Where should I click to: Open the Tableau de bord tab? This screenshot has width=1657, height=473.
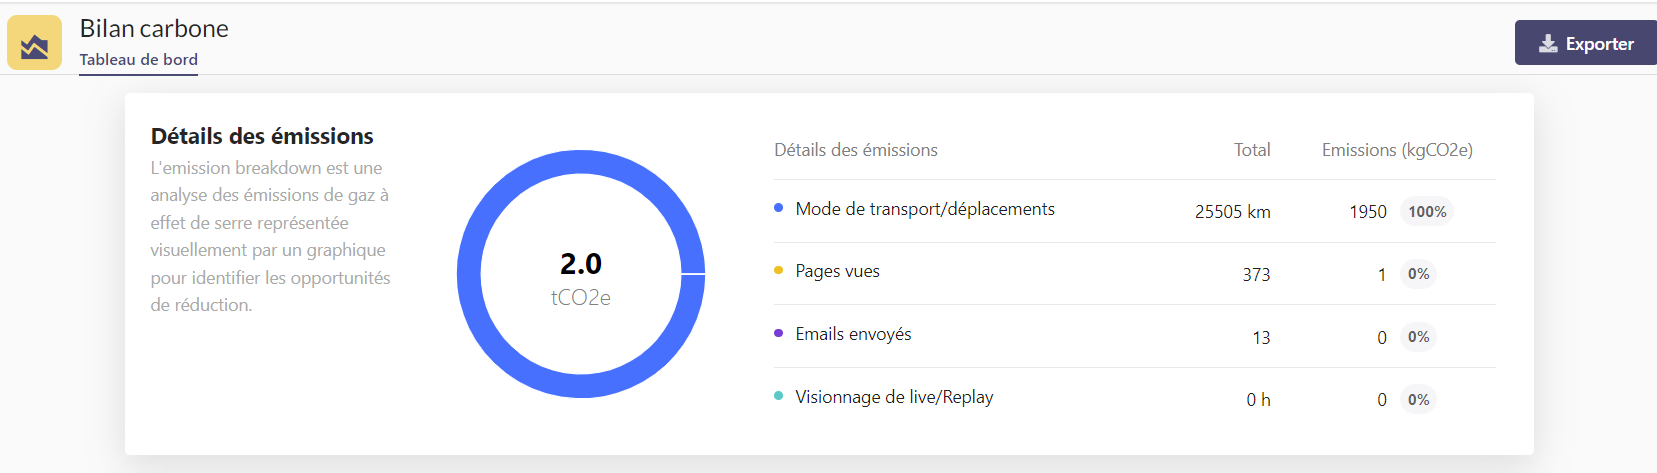click(x=139, y=60)
